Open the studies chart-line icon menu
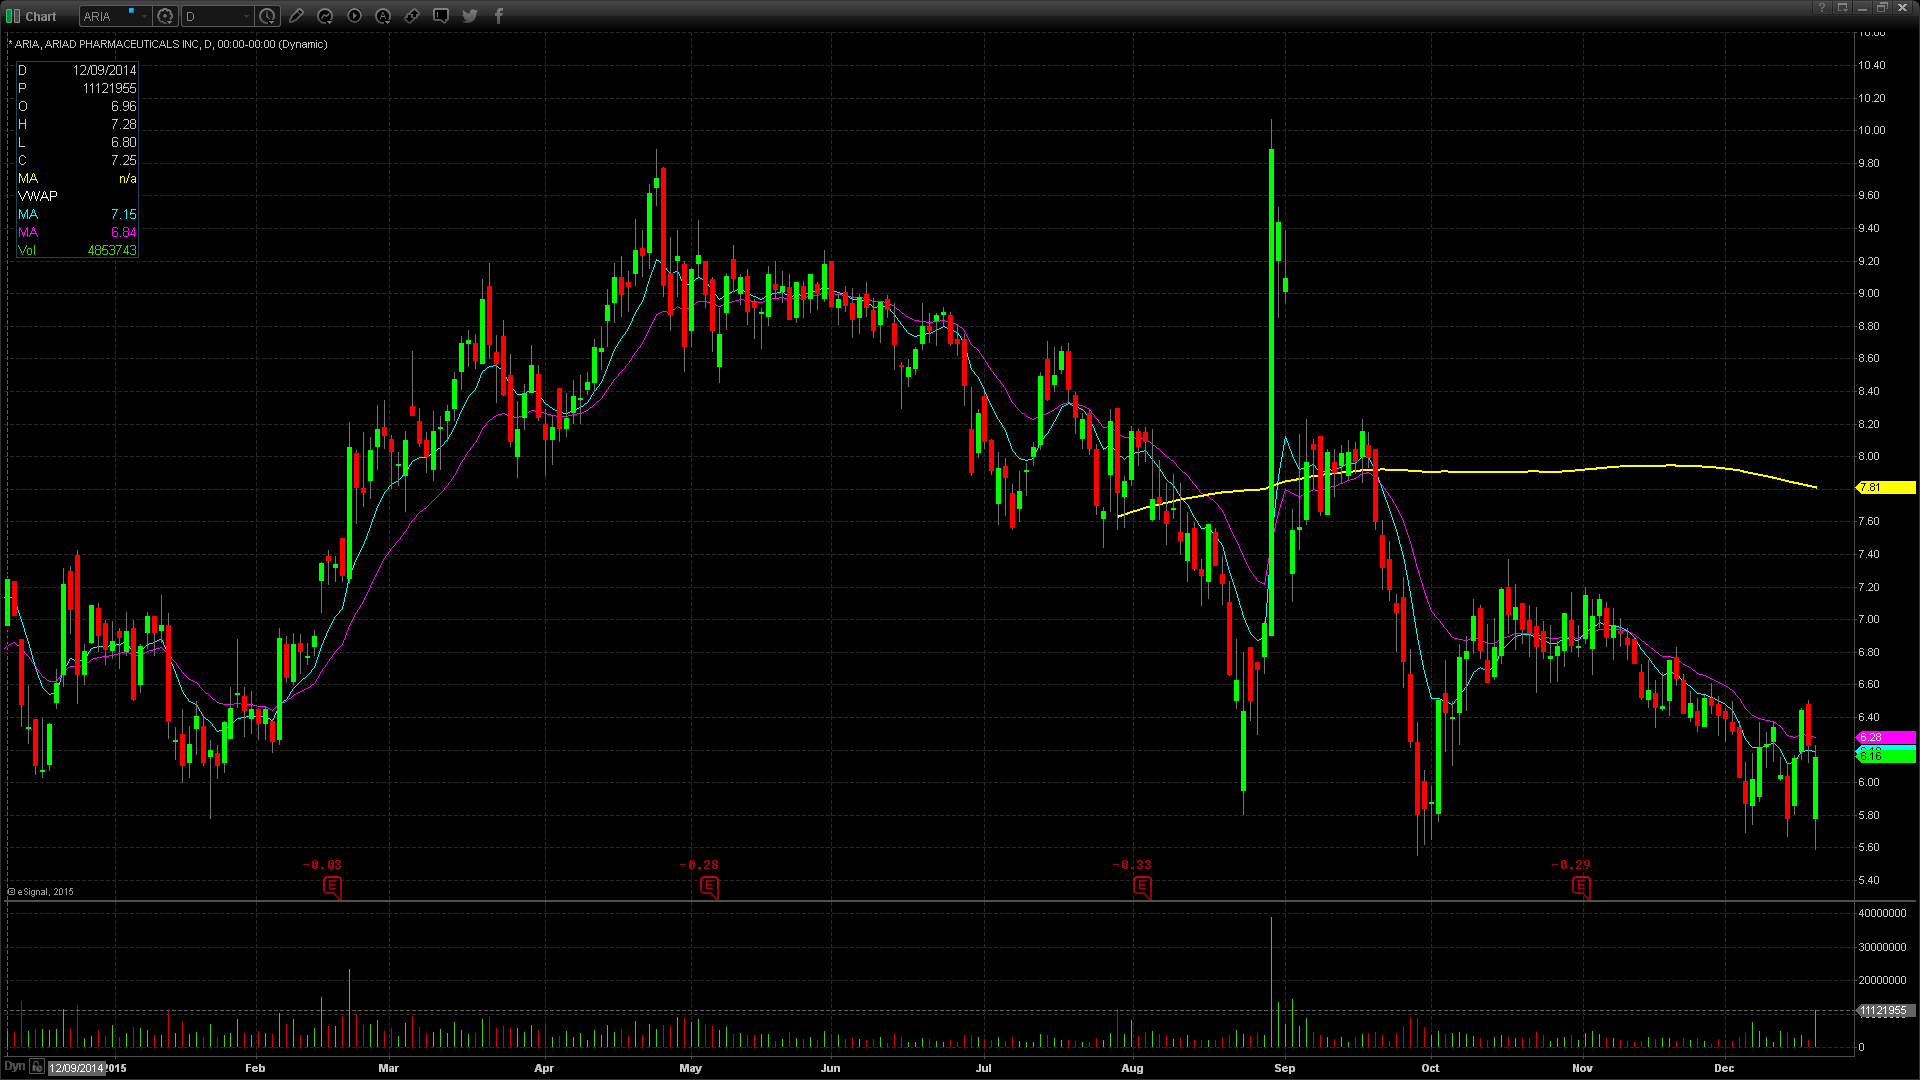This screenshot has height=1080, width=1920. click(325, 16)
